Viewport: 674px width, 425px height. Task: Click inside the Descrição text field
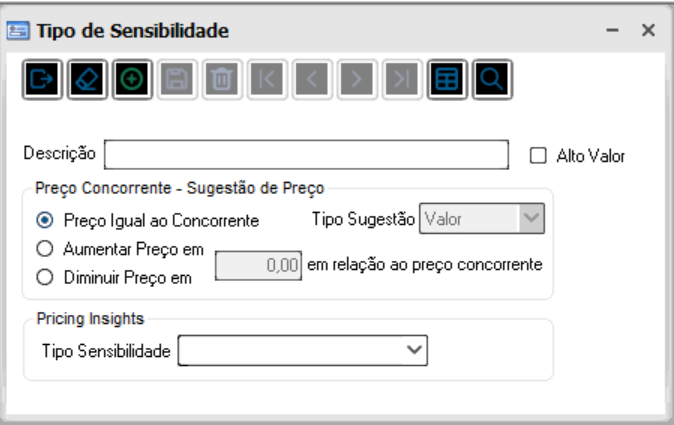pos(307,155)
